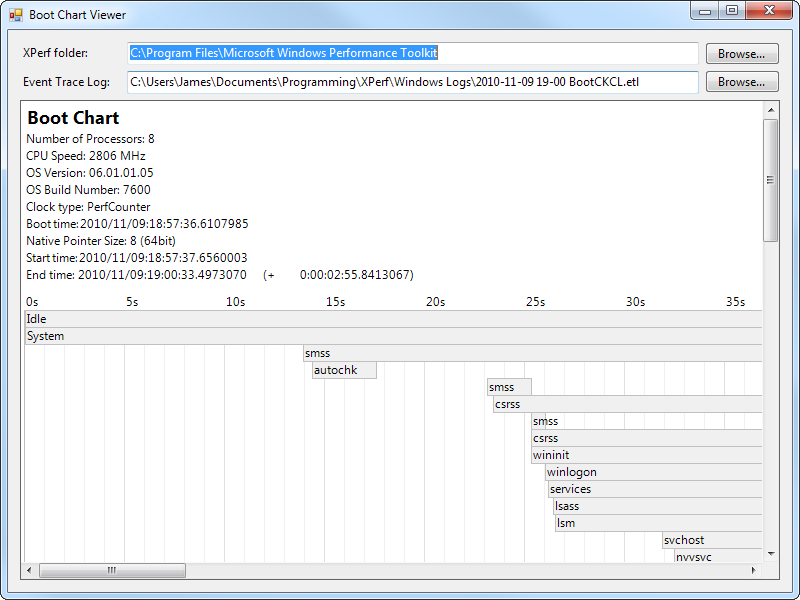Click the Start time line
The width and height of the screenshot is (800, 600).
click(x=137, y=258)
